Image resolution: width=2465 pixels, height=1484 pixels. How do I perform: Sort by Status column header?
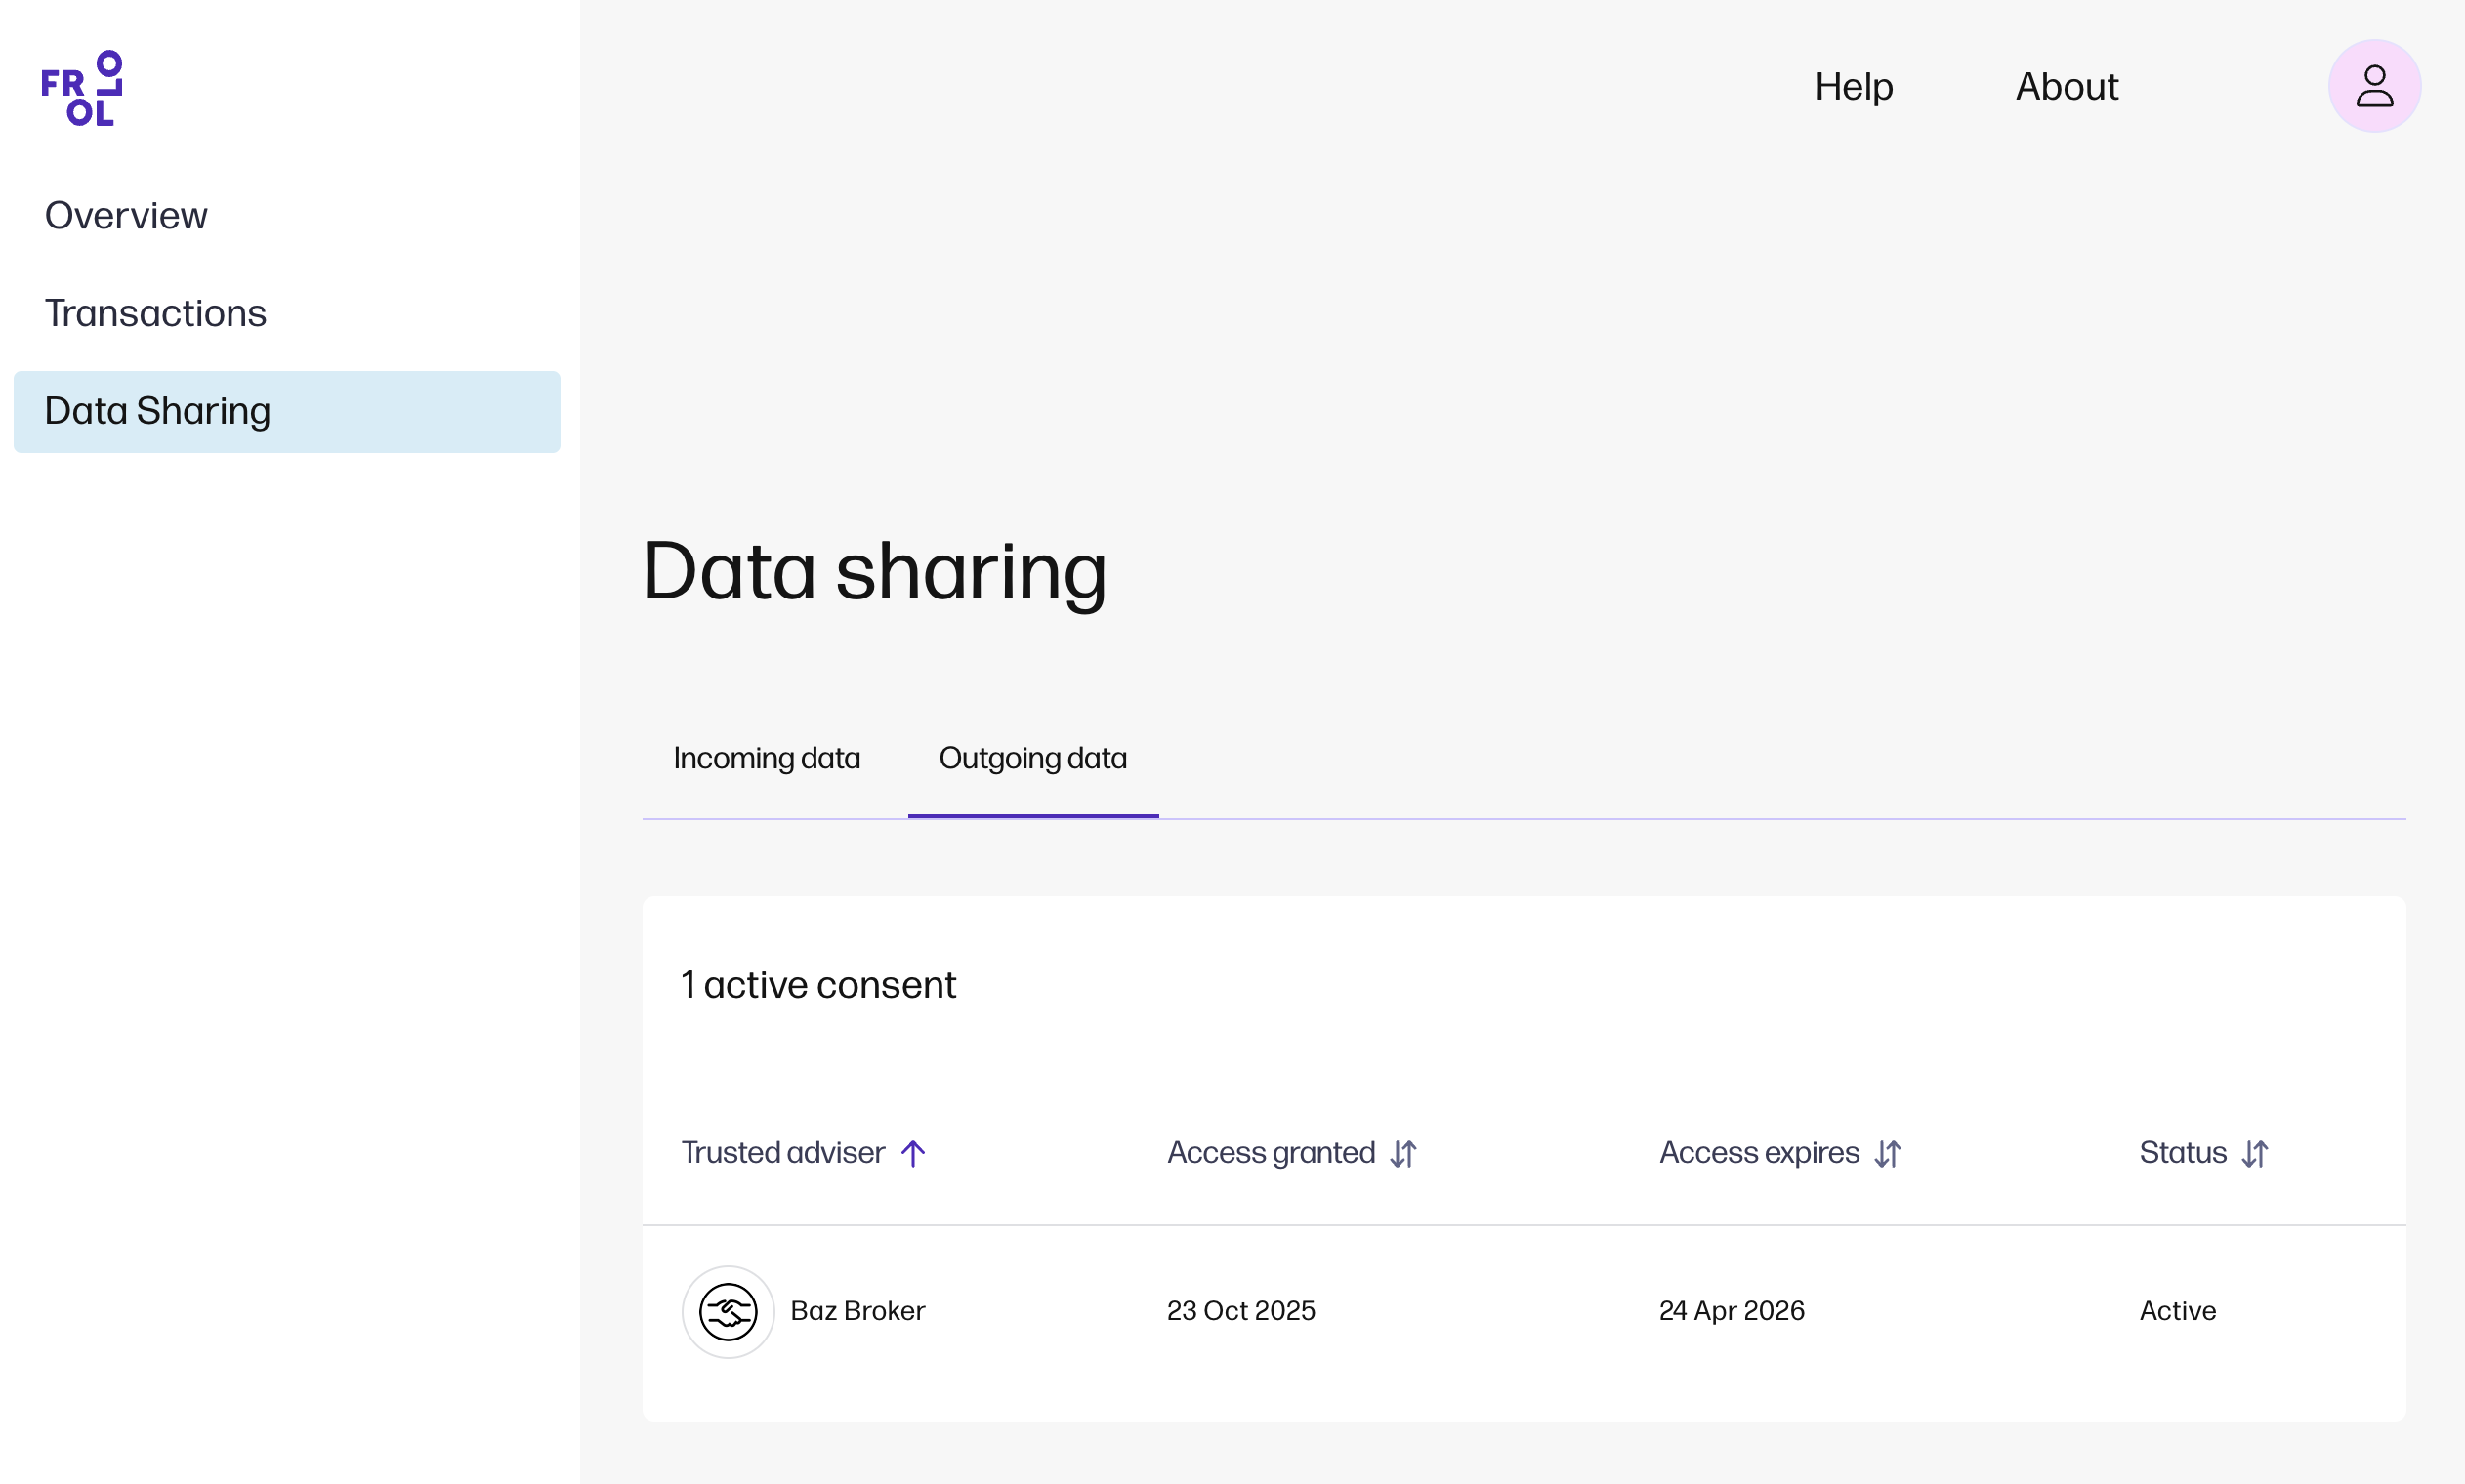pos(2182,1153)
